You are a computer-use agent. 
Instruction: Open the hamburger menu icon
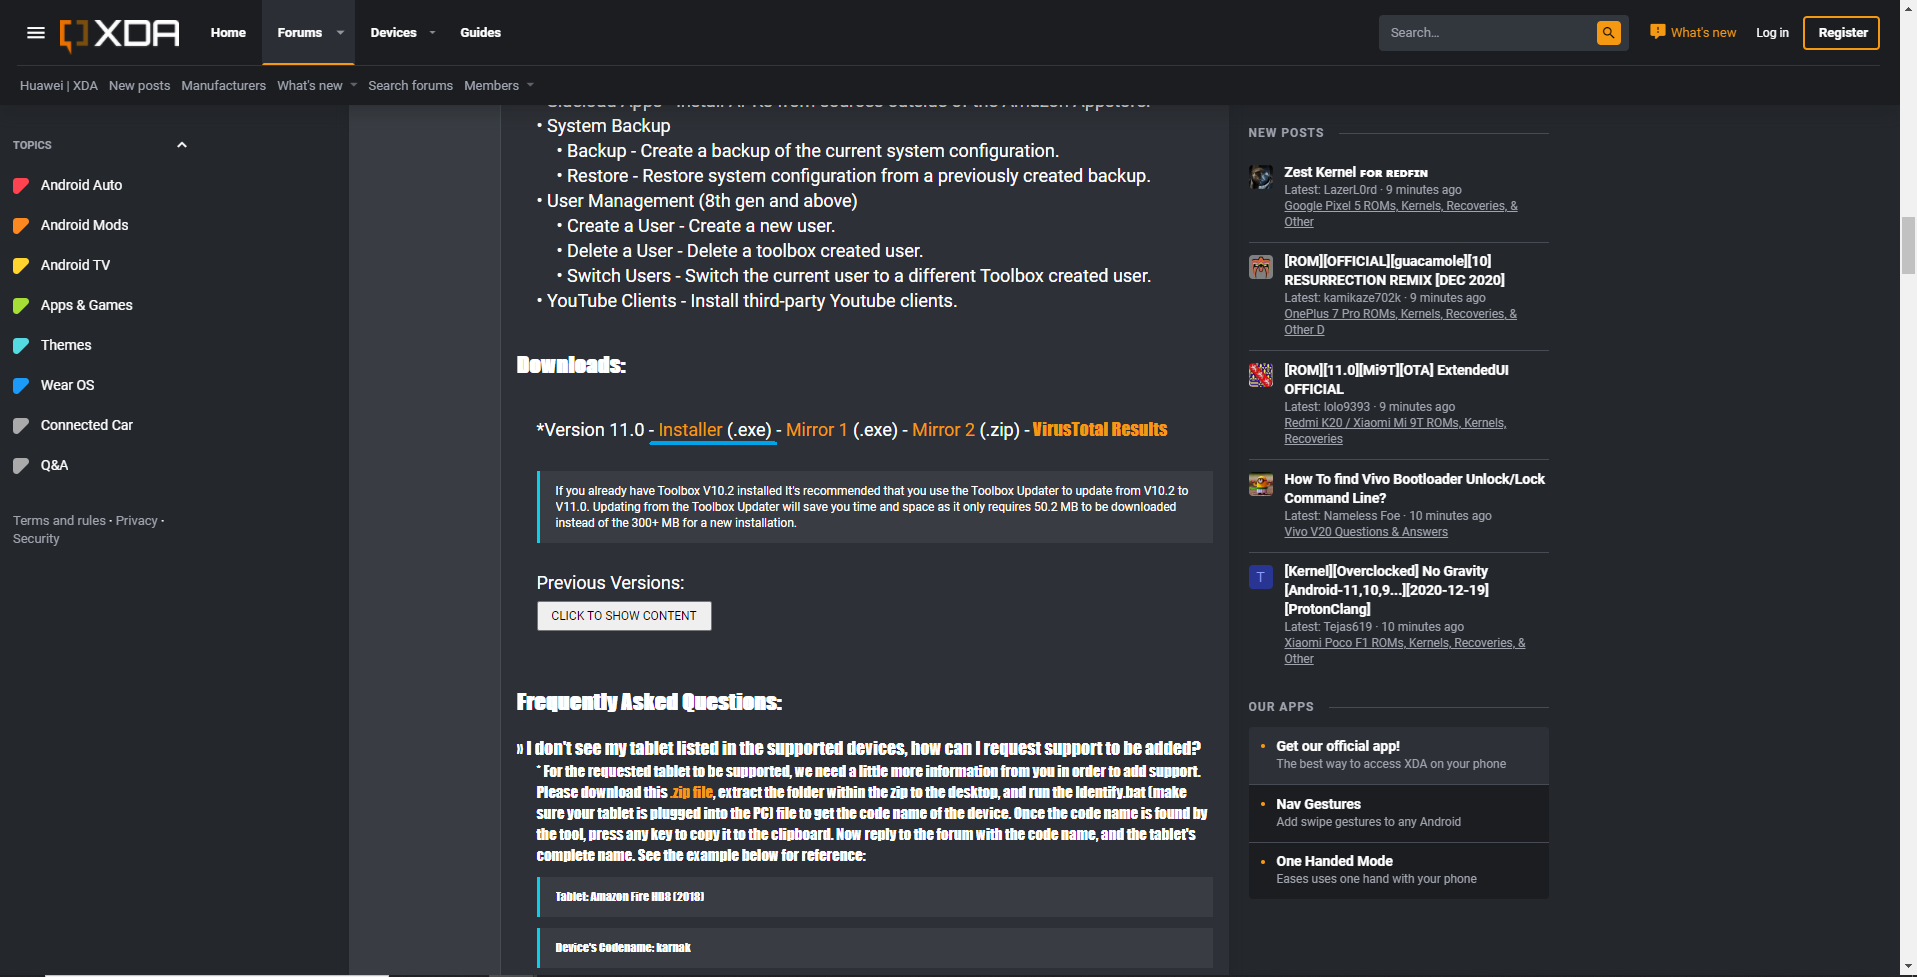click(36, 33)
